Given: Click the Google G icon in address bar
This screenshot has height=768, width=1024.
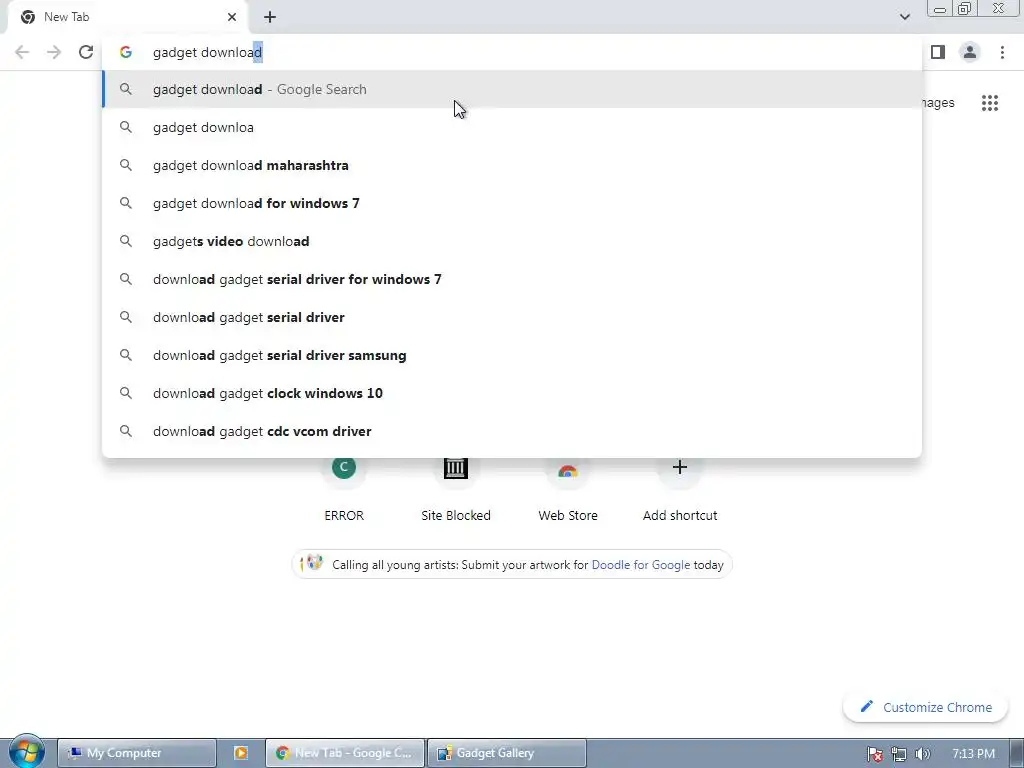Looking at the screenshot, I should [x=126, y=52].
